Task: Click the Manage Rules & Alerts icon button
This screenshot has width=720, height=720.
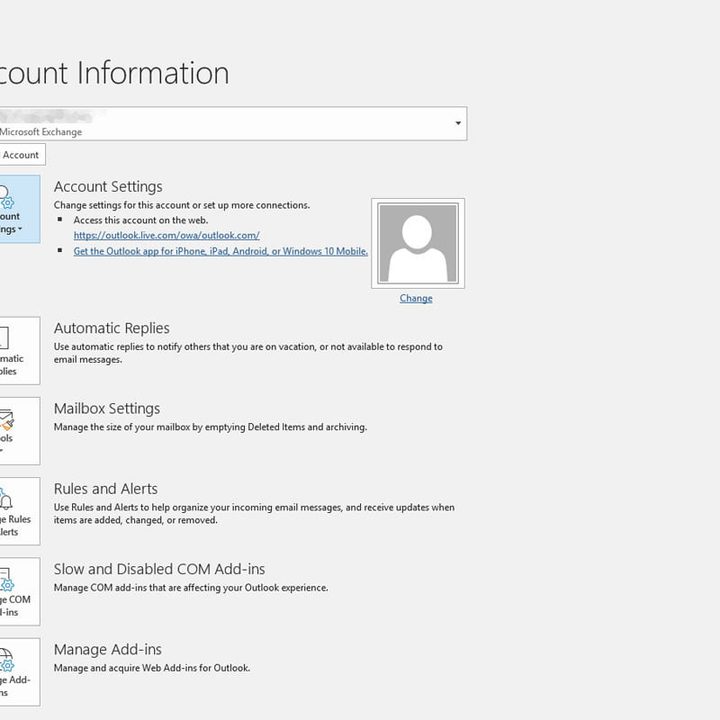Action: [x=19, y=511]
